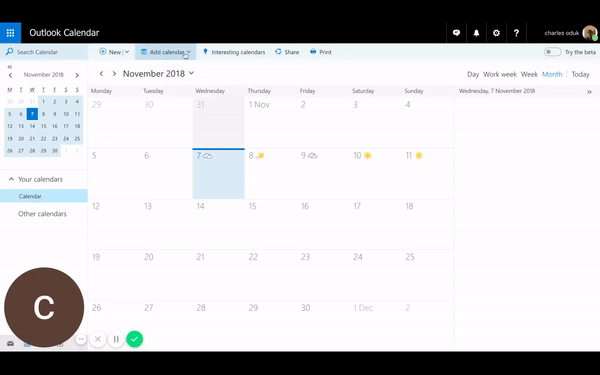
Task: Go to the Mail icon in bottom bar
Action: point(10,344)
